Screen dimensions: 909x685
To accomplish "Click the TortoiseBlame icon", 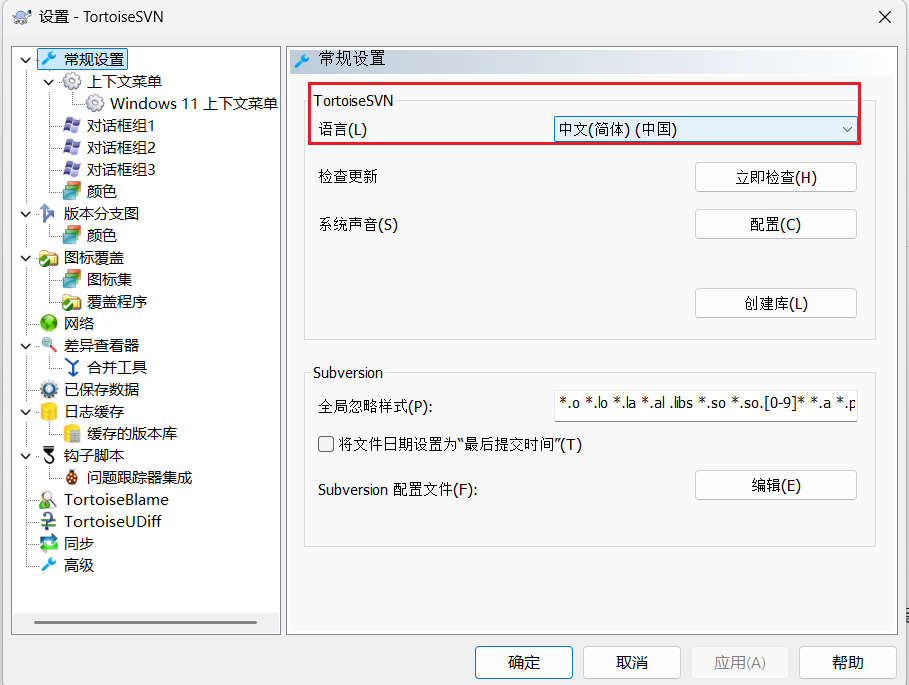I will pyautogui.click(x=48, y=500).
